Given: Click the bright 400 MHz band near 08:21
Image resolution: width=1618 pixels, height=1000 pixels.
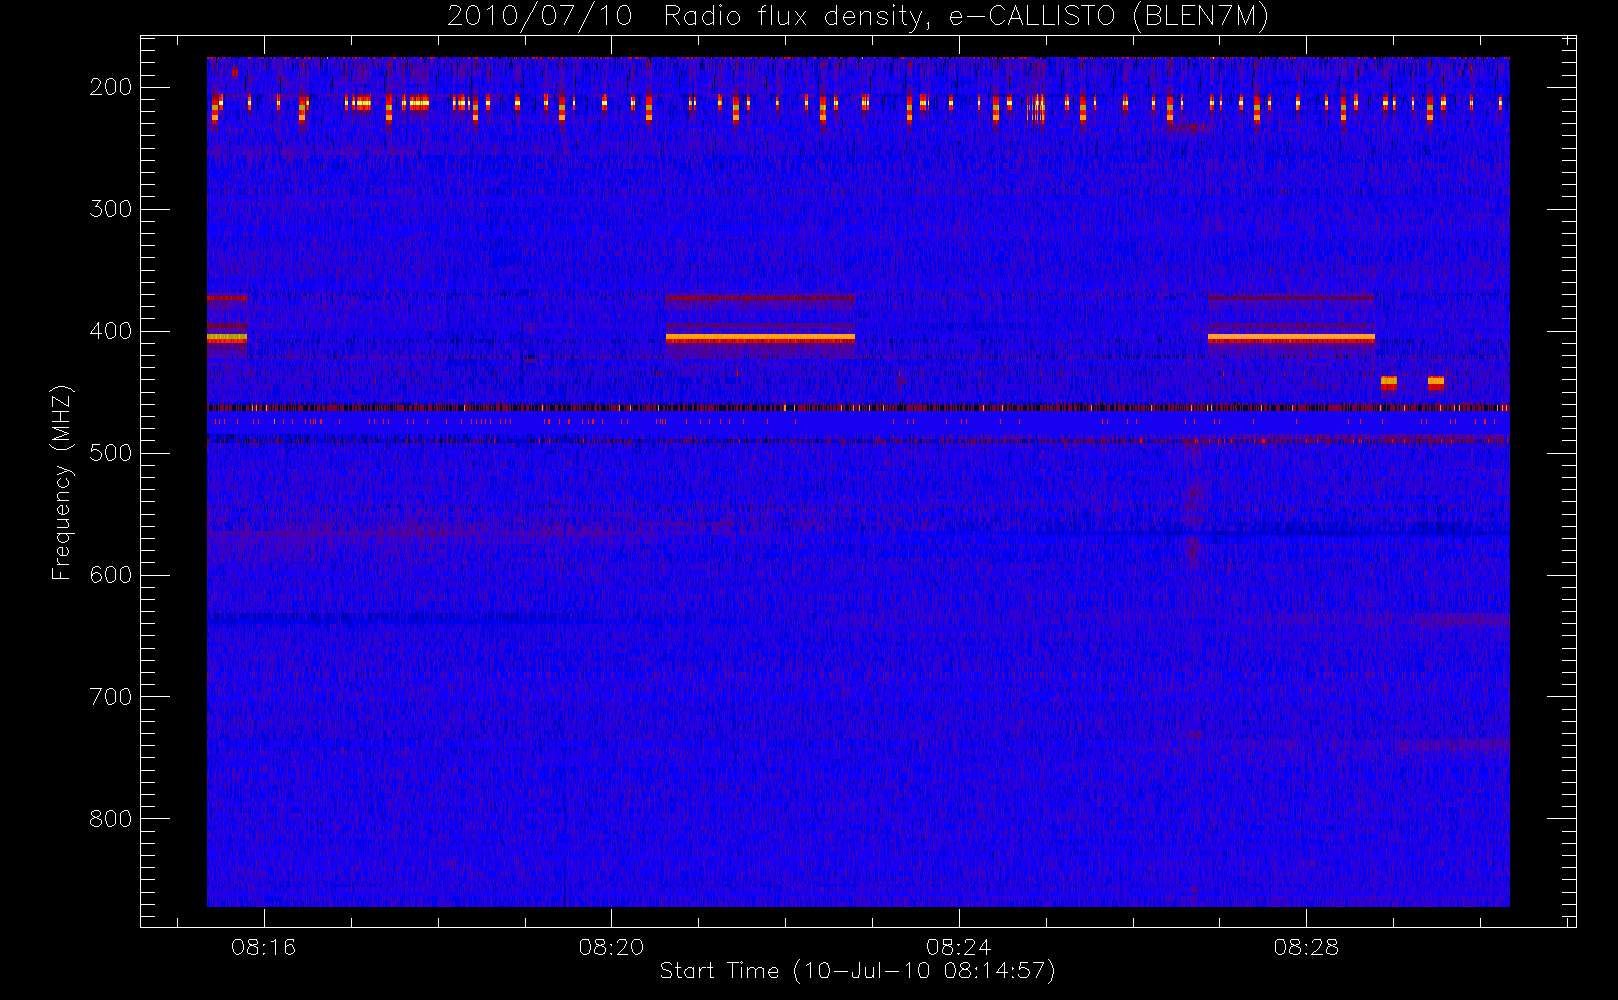Looking at the screenshot, I should [760, 338].
